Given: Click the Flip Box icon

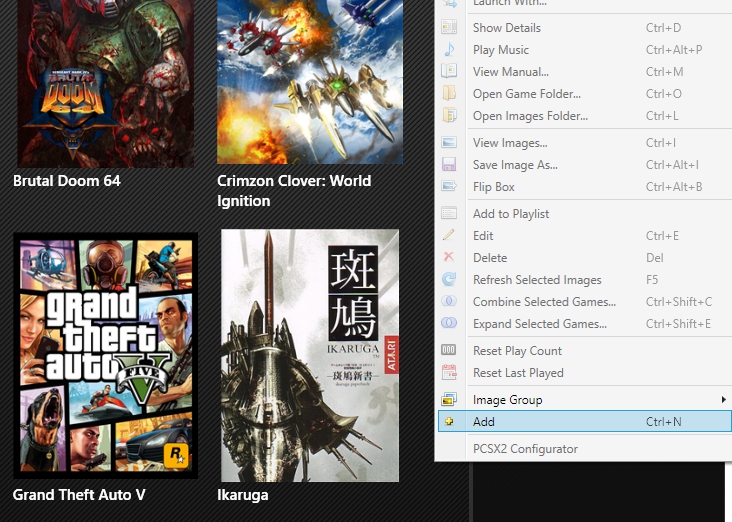Looking at the screenshot, I should click(449, 186).
